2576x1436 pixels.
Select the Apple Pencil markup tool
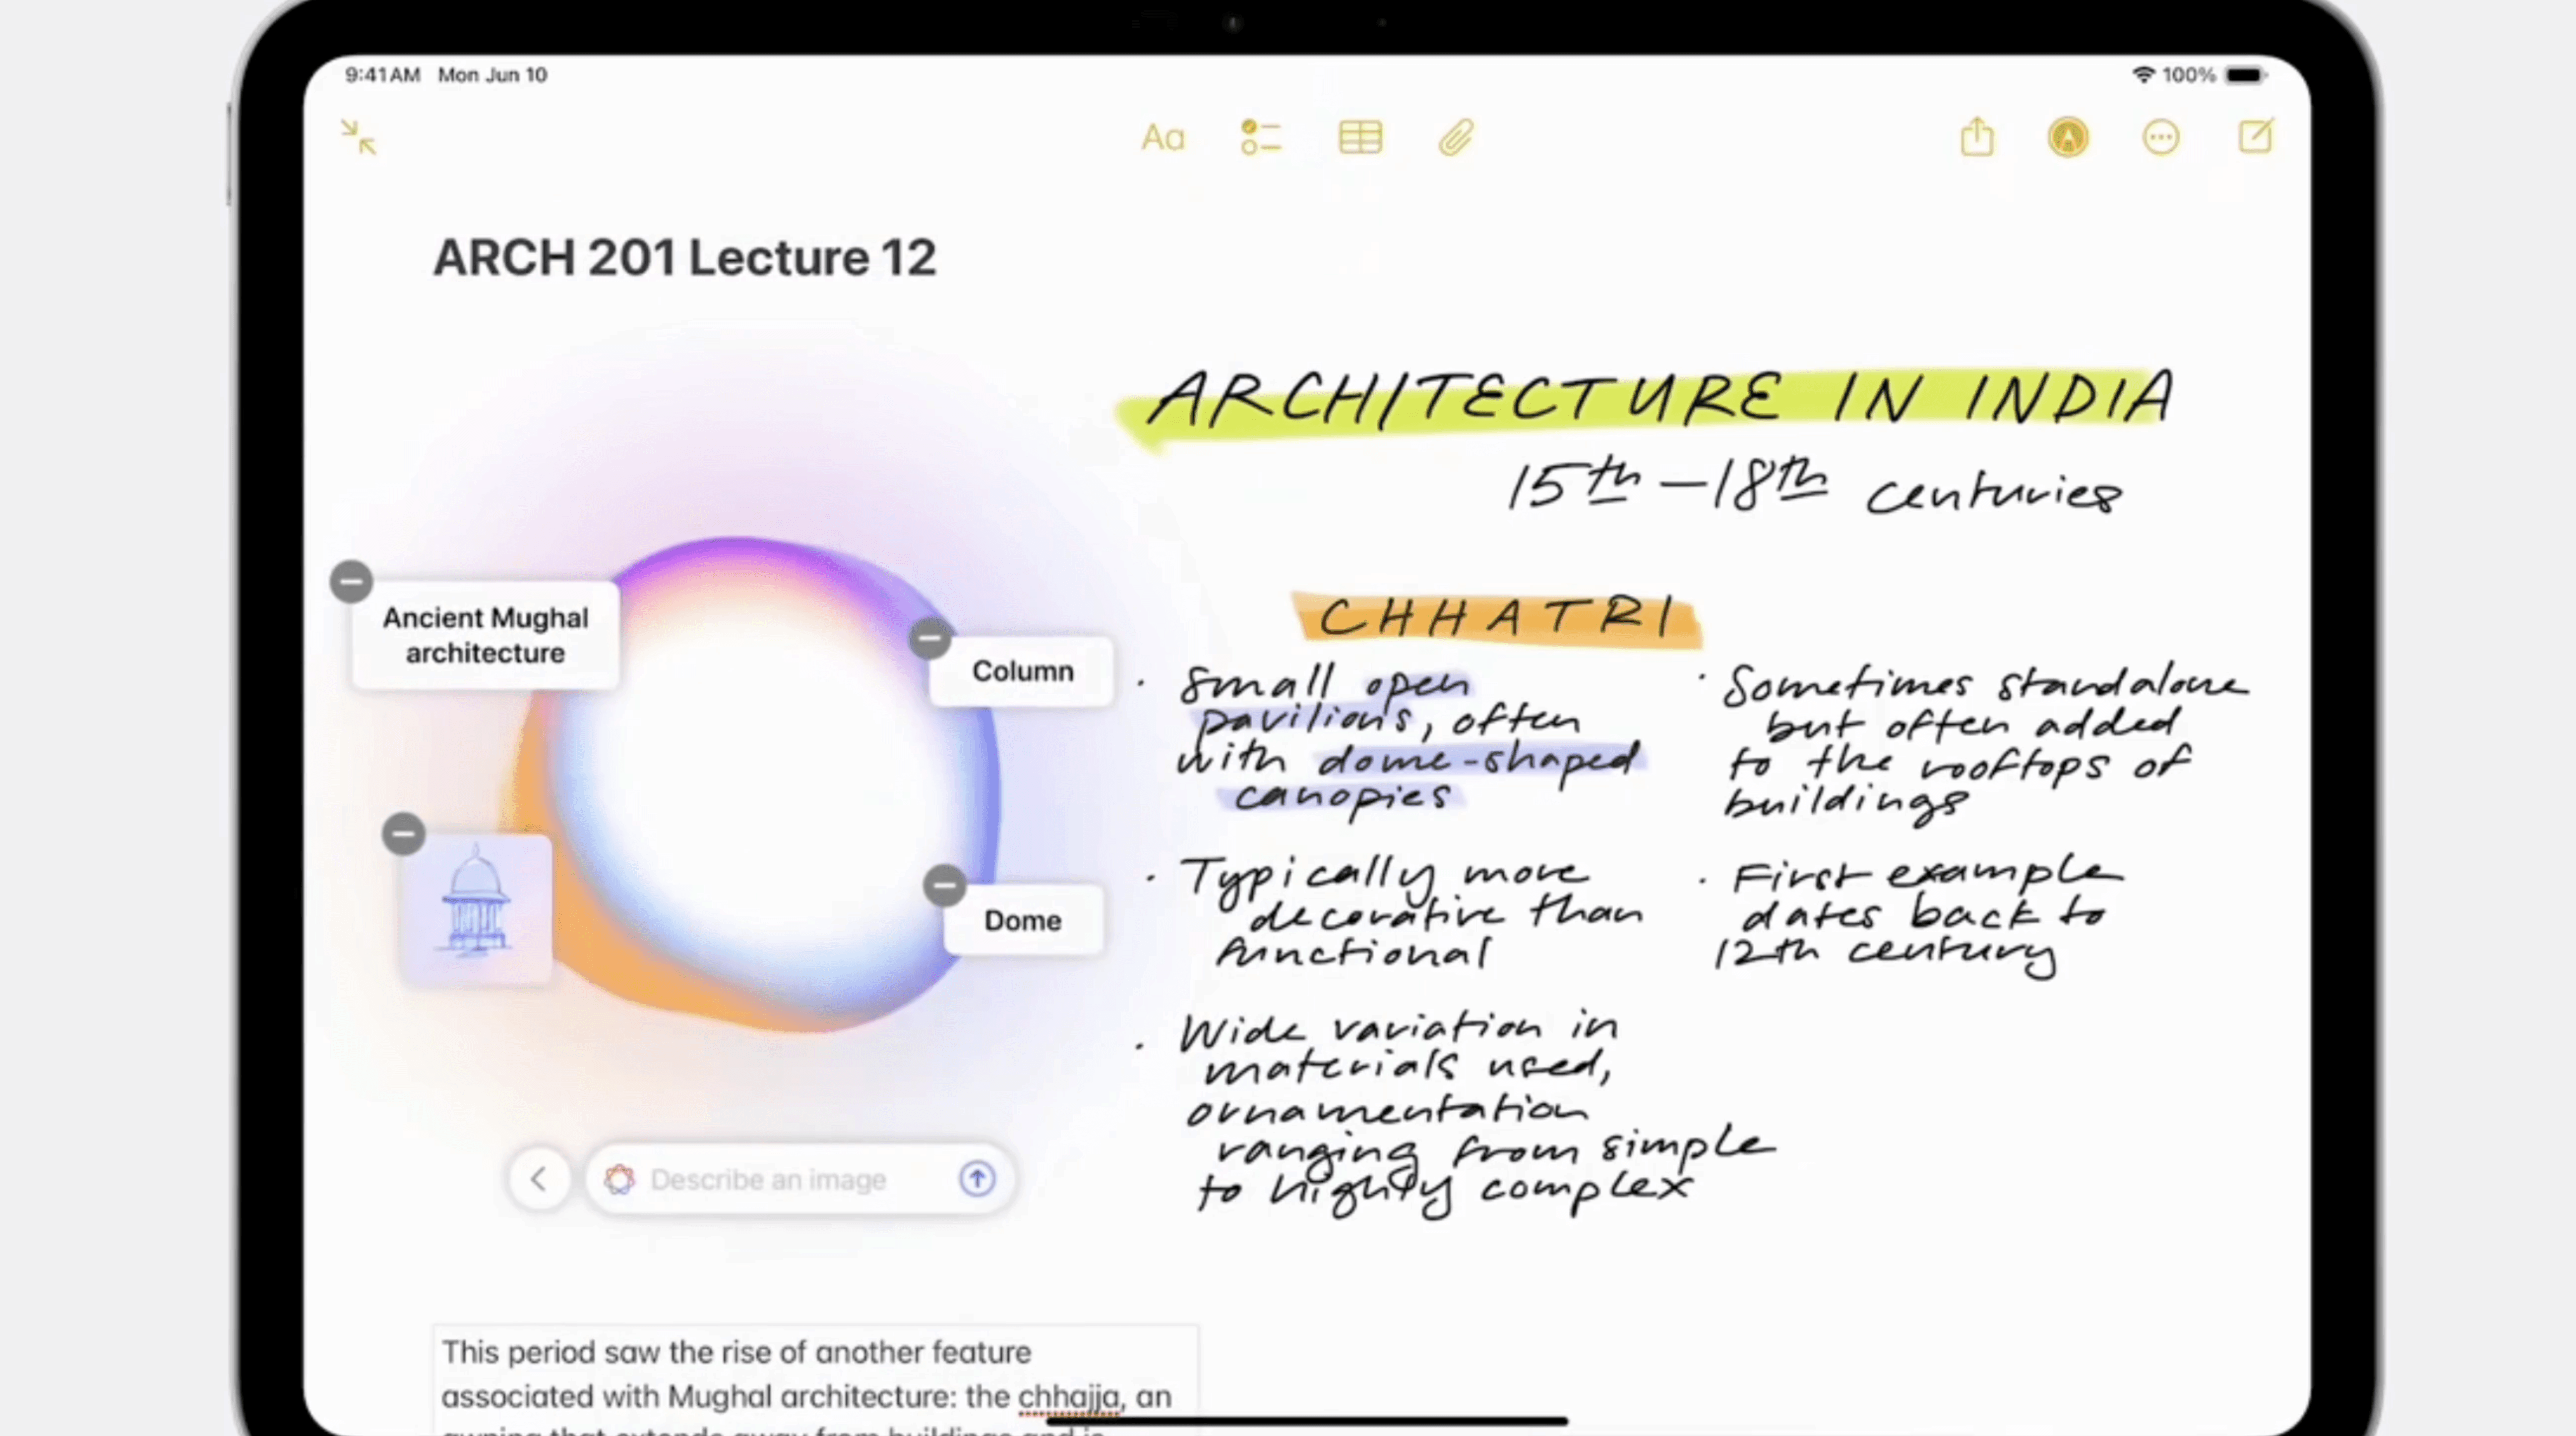pyautogui.click(x=2068, y=137)
